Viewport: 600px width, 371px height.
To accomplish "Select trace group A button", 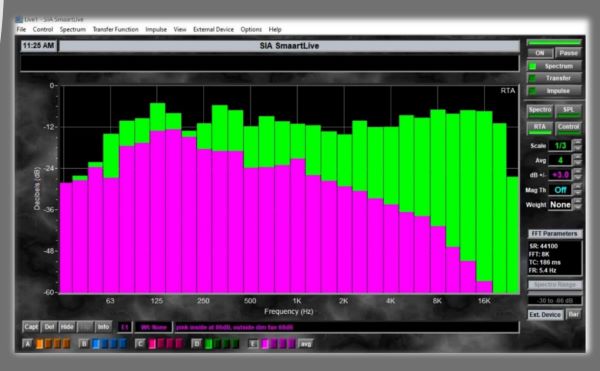I will pos(28,343).
